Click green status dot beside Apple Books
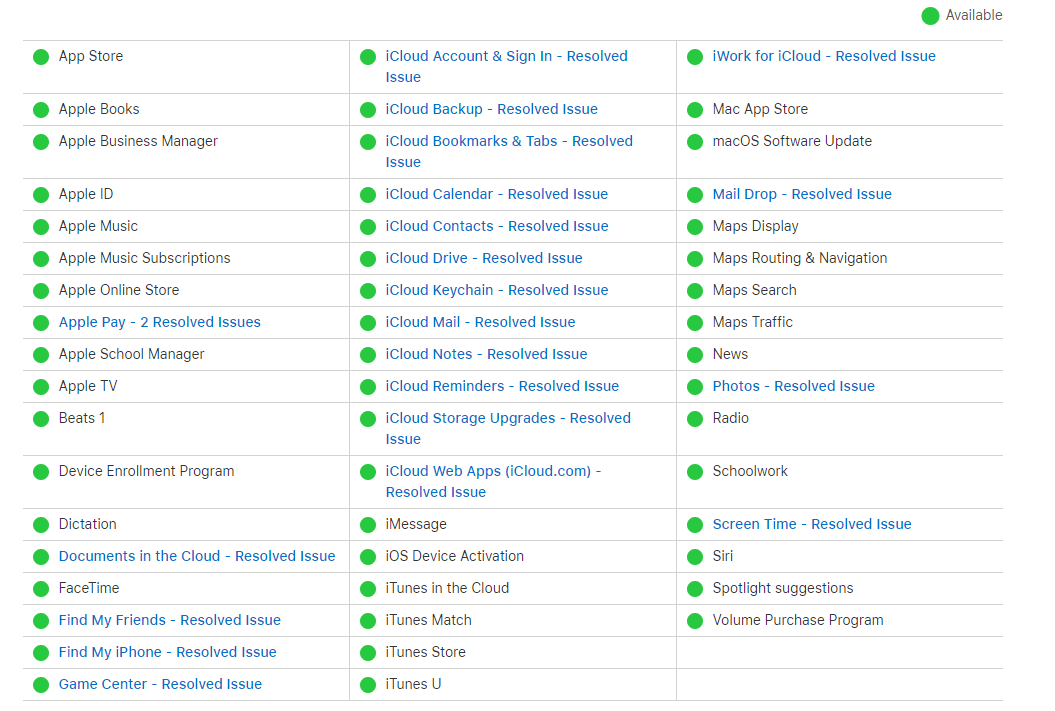Viewport: 1055px width, 711px height. tap(41, 110)
